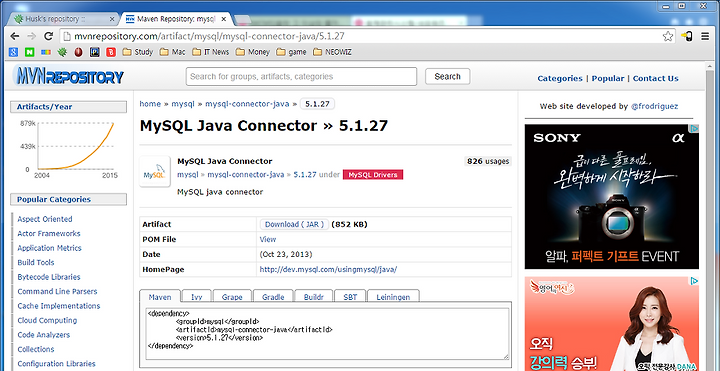
Task: Select the Buildr dependency tab
Action: [314, 297]
